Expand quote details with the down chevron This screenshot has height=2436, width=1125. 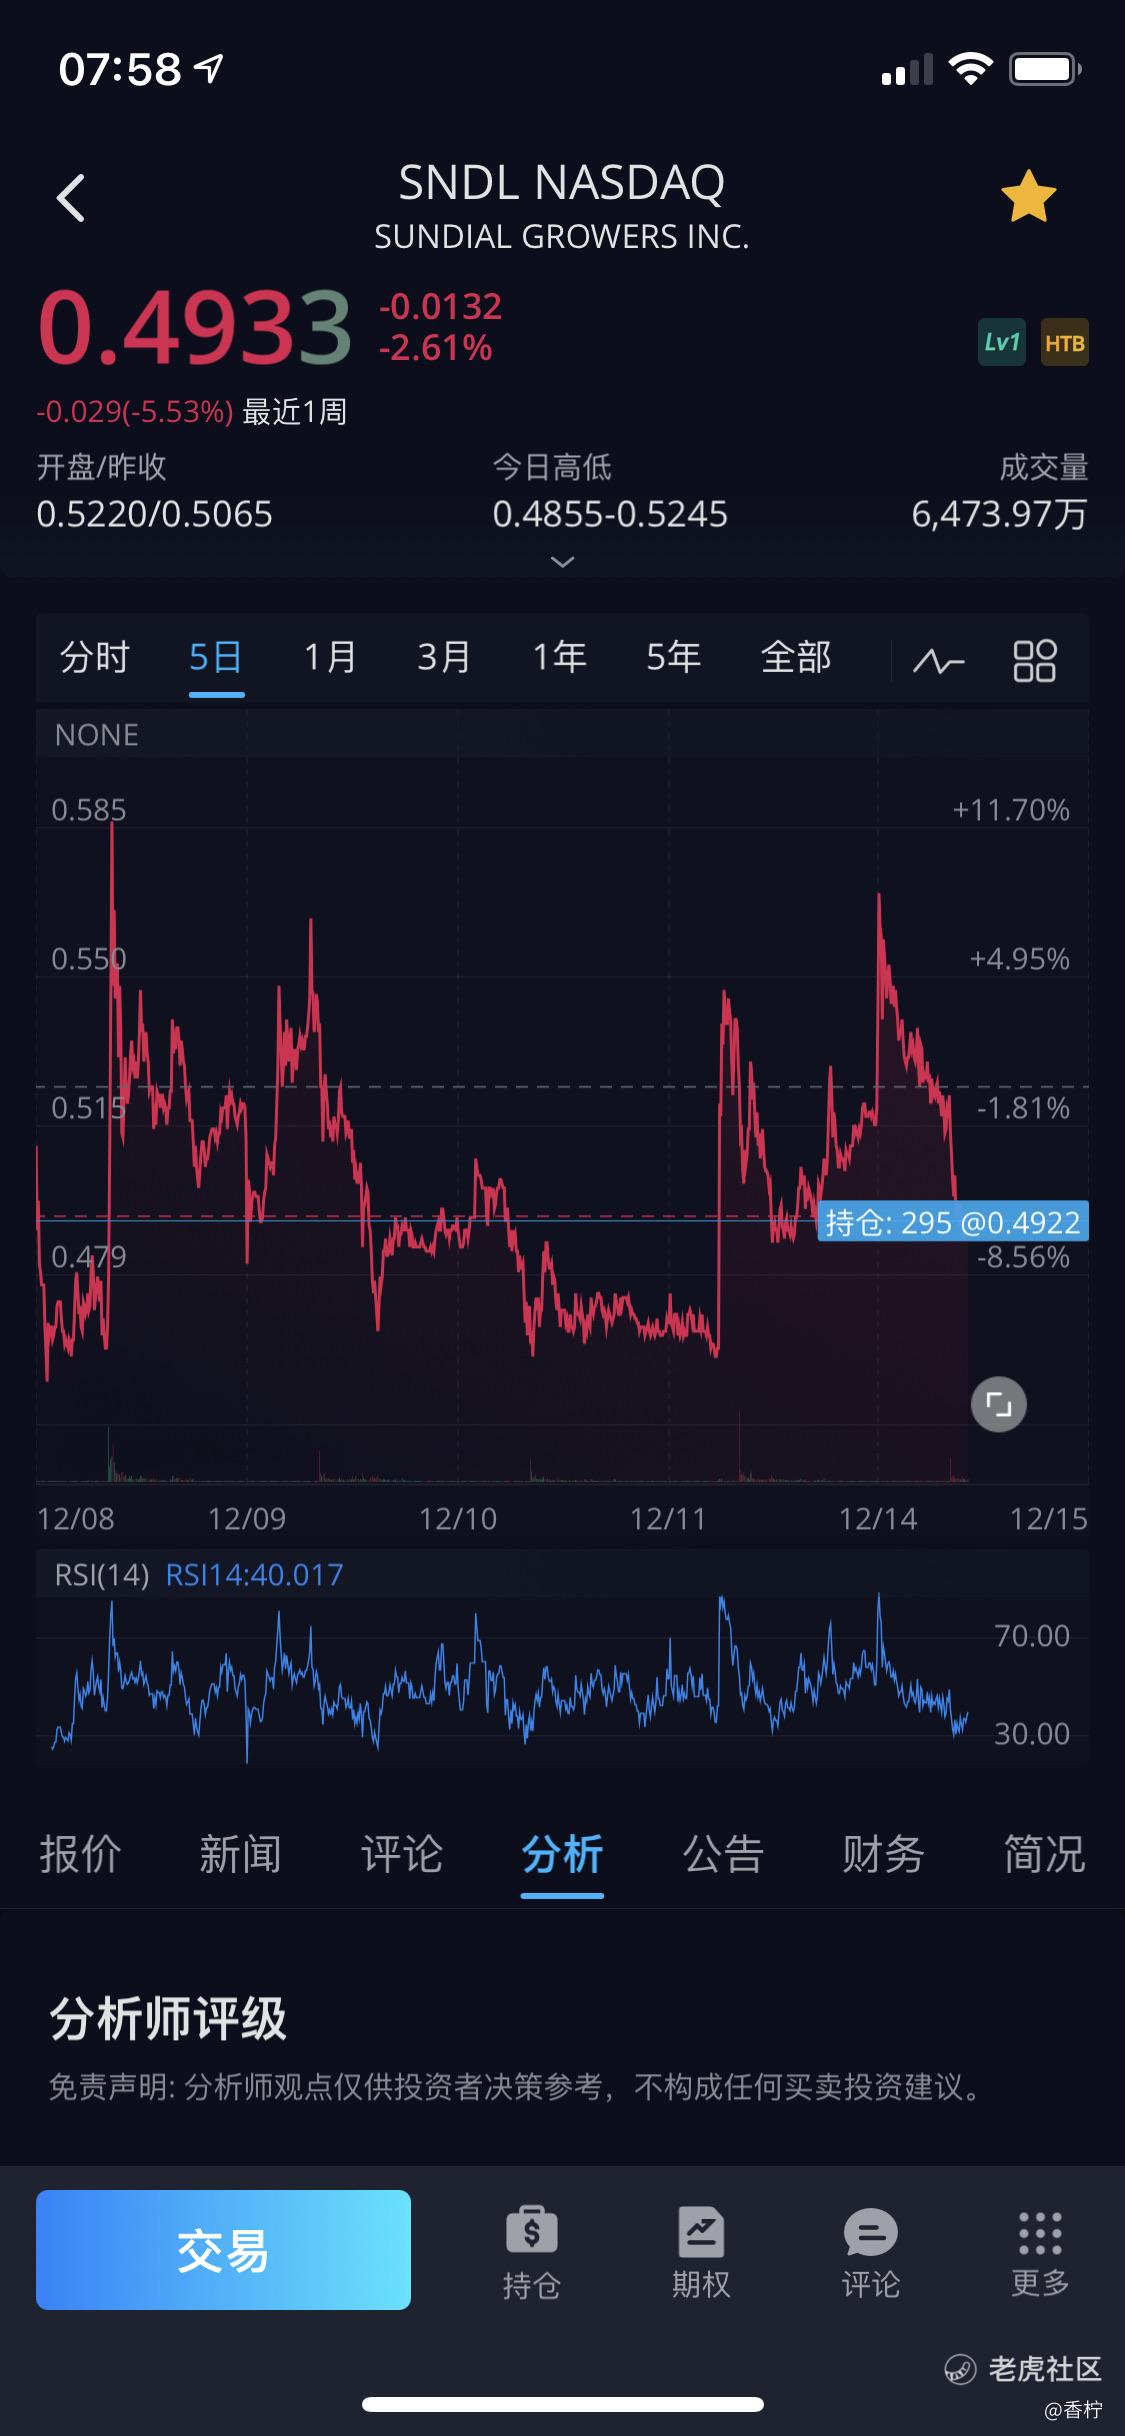pyautogui.click(x=563, y=561)
